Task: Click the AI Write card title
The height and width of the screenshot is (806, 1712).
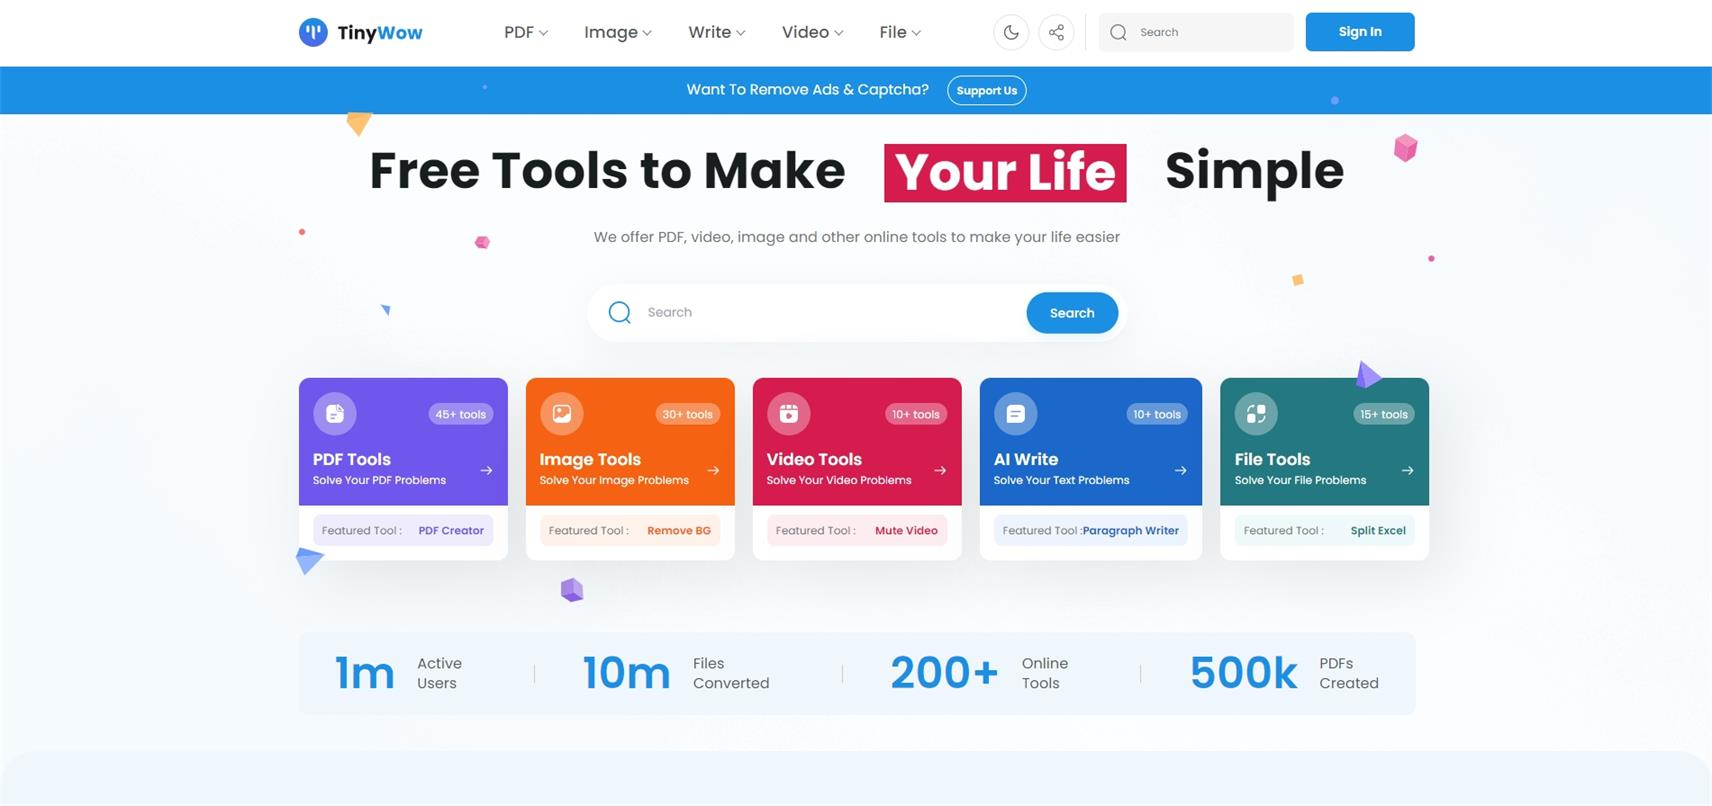Action: pos(1026,459)
